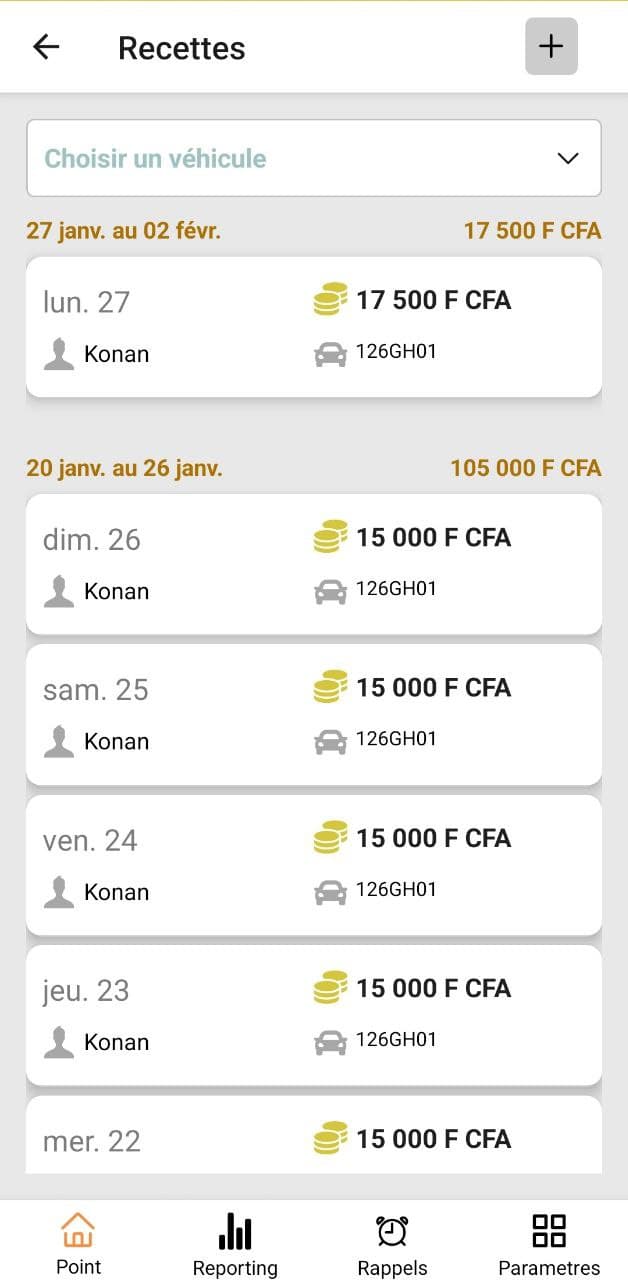Open the dim. 26 entry for Konan

314,563
